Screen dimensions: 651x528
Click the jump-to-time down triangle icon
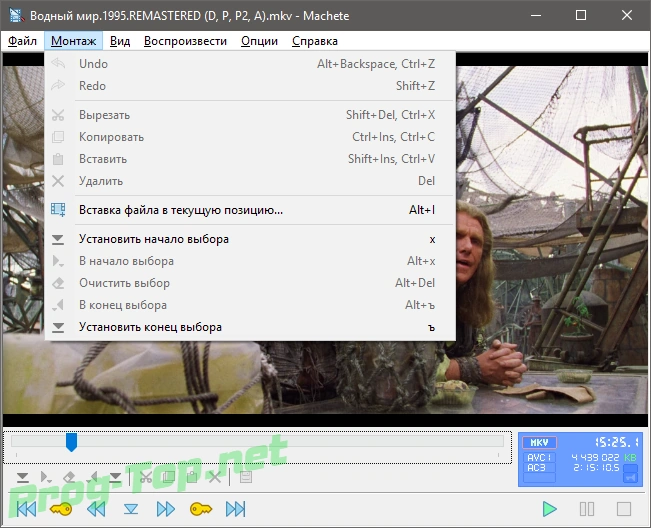click(131, 509)
